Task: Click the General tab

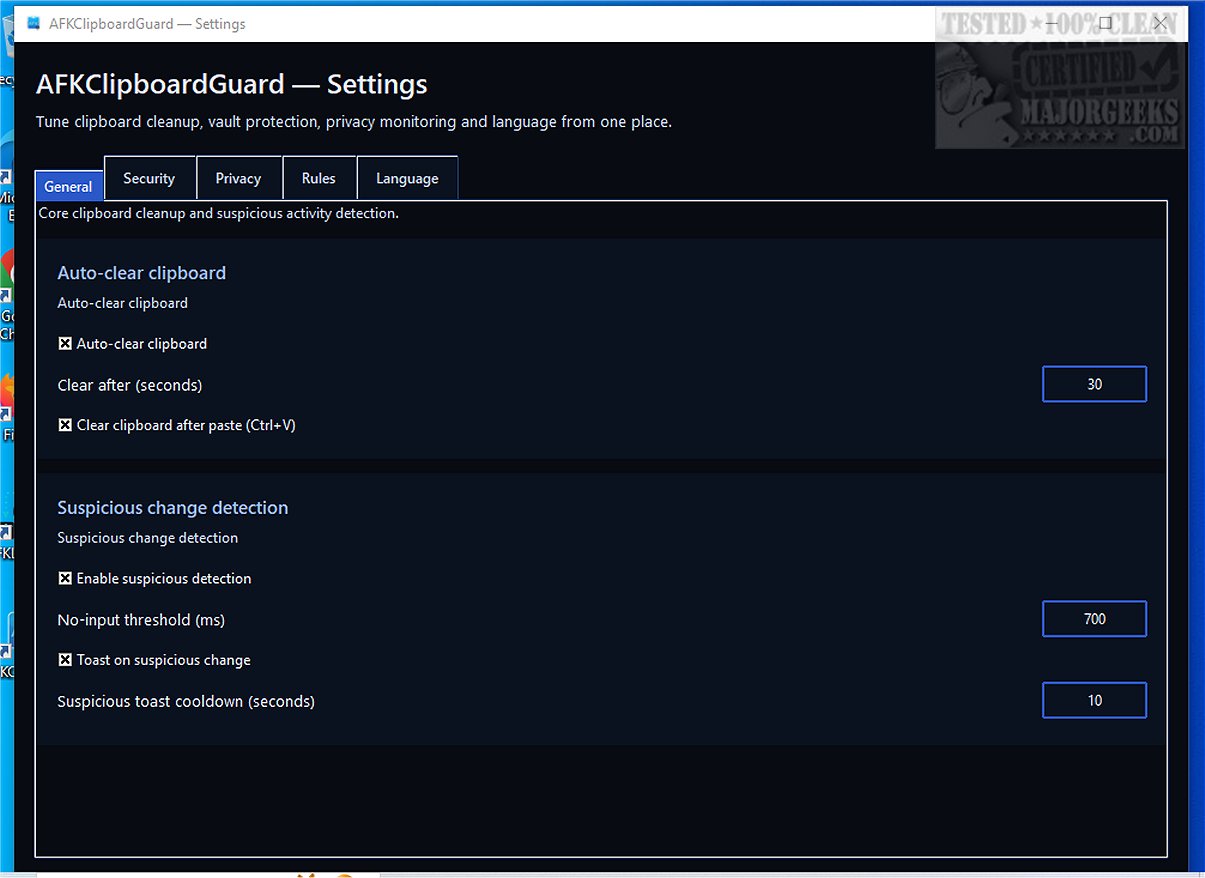Action: 68,187
